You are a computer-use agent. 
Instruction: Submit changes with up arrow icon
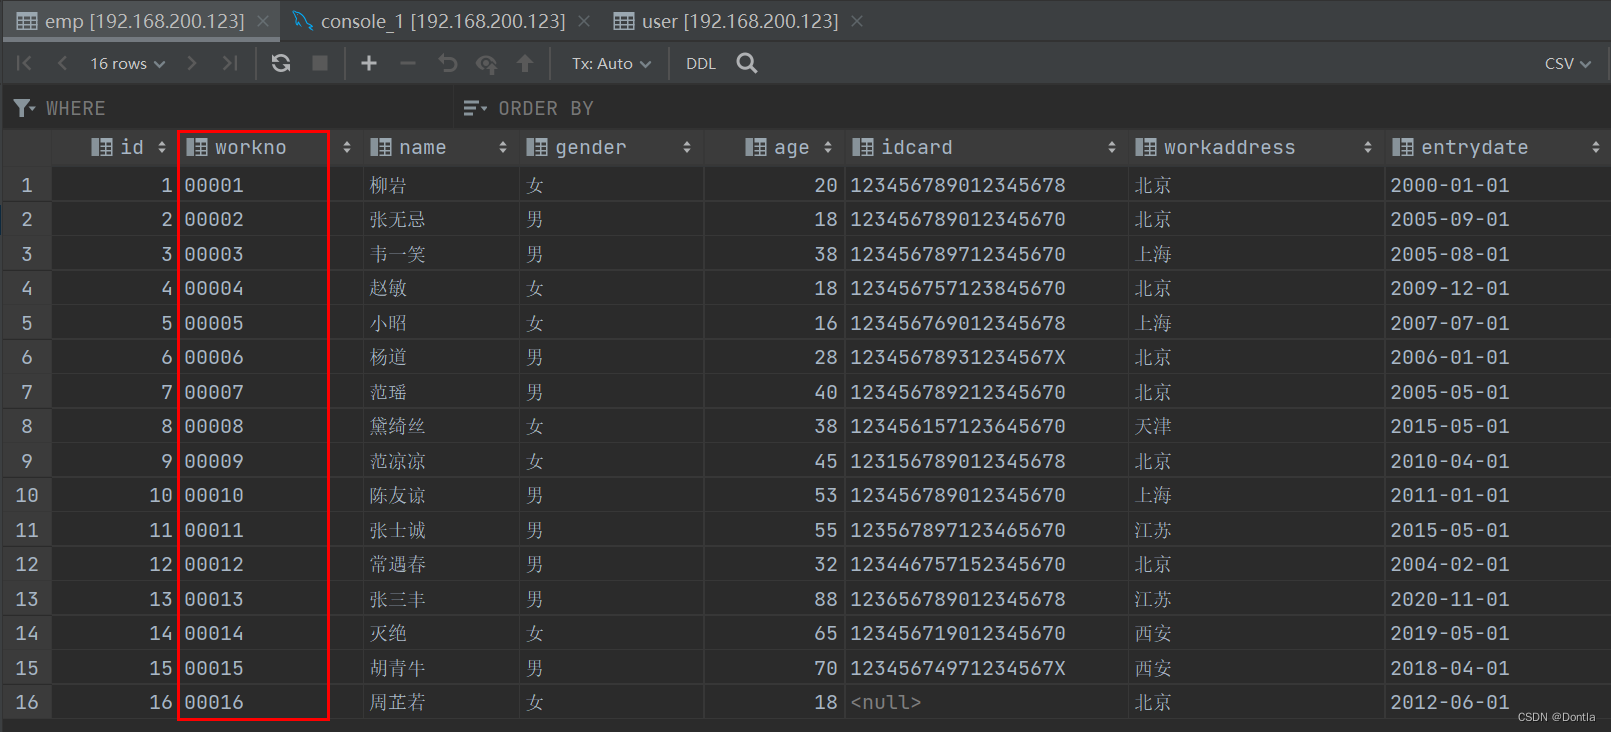pyautogui.click(x=525, y=63)
